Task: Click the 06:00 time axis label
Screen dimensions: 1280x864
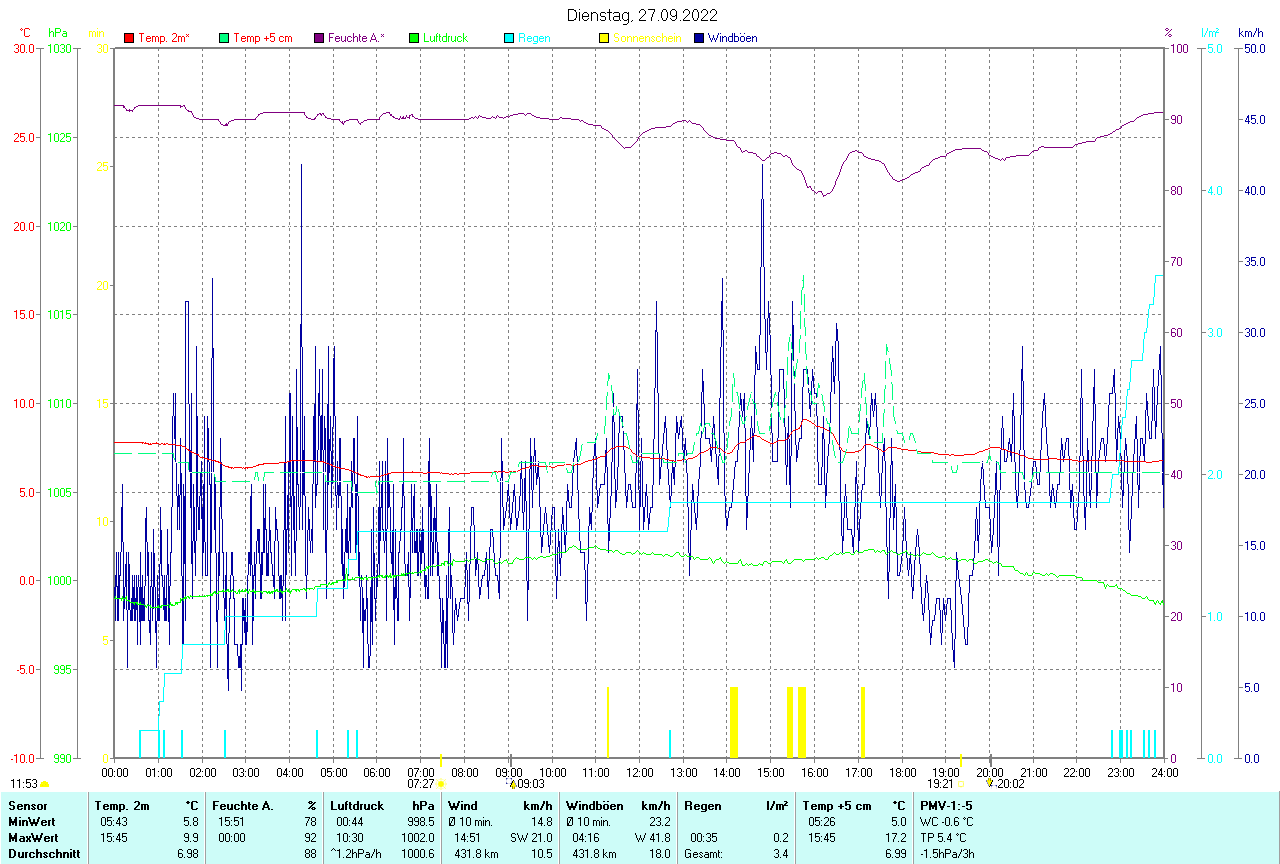Action: click(377, 772)
